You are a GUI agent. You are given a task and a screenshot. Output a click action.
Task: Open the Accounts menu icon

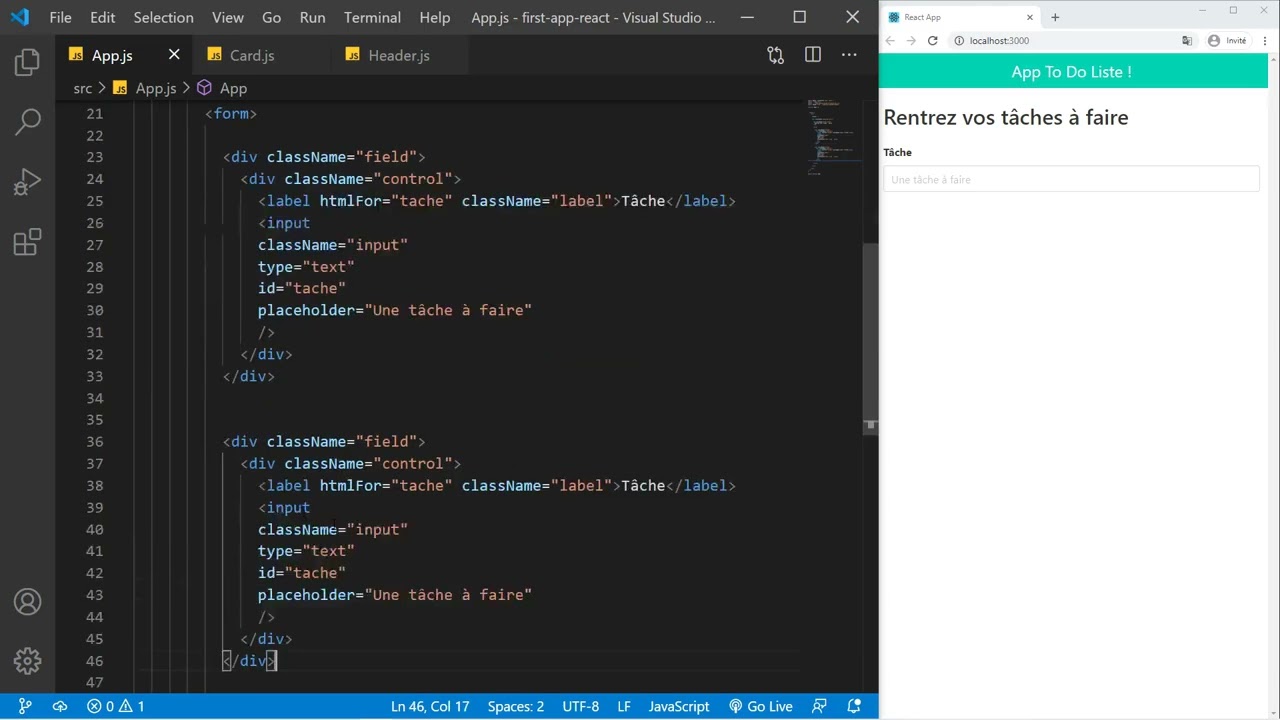click(28, 602)
